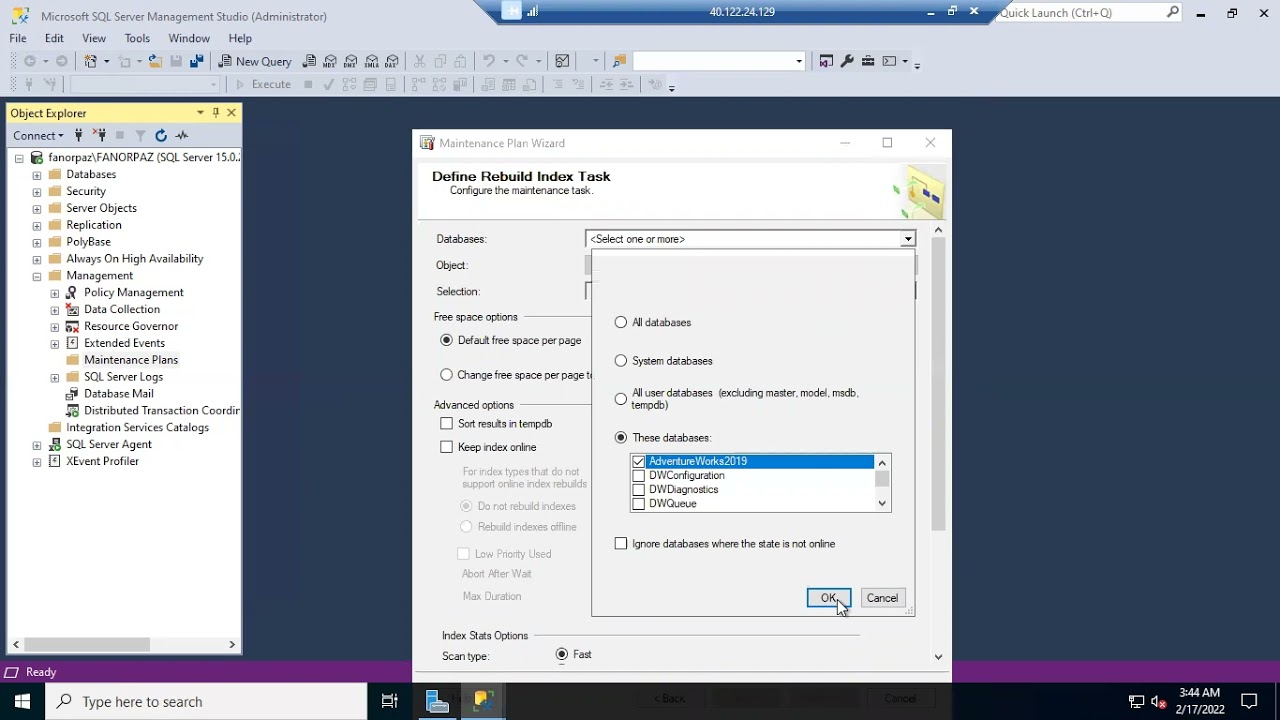This screenshot has width=1280, height=720.
Task: Open the File menu
Action: (18, 38)
